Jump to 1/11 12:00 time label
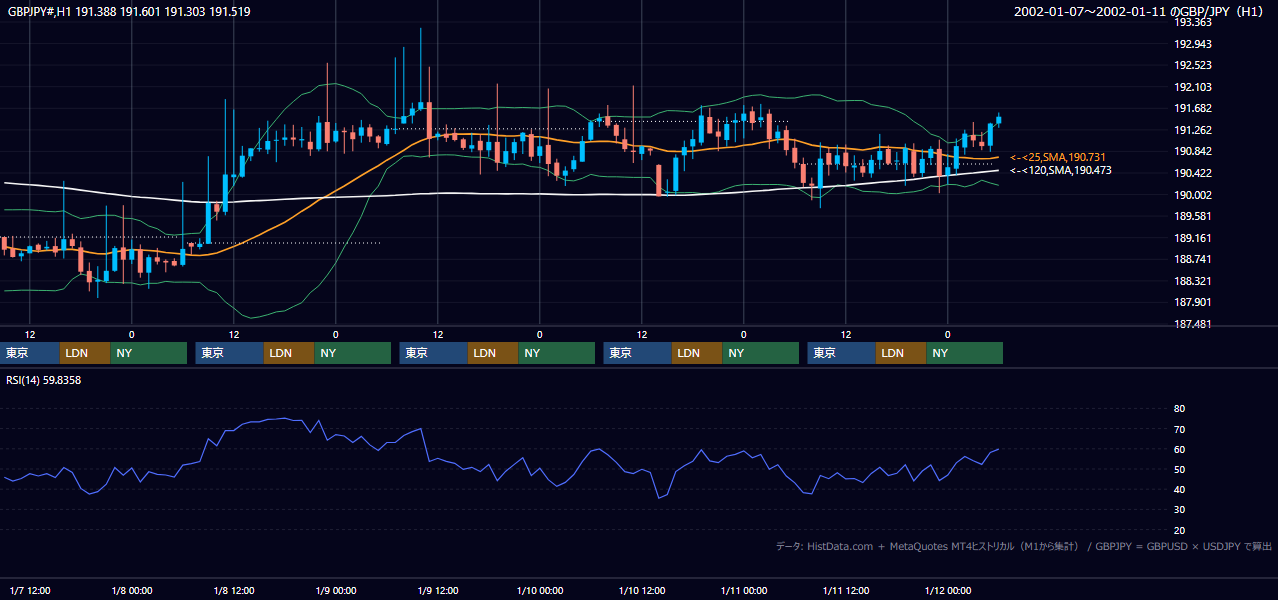The height and width of the screenshot is (600, 1278). 846,590
